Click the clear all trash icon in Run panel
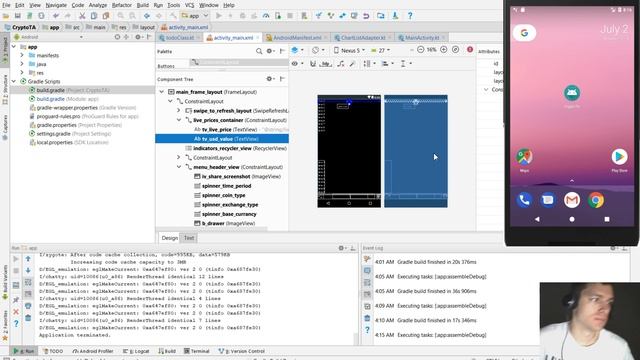 pos(28,317)
